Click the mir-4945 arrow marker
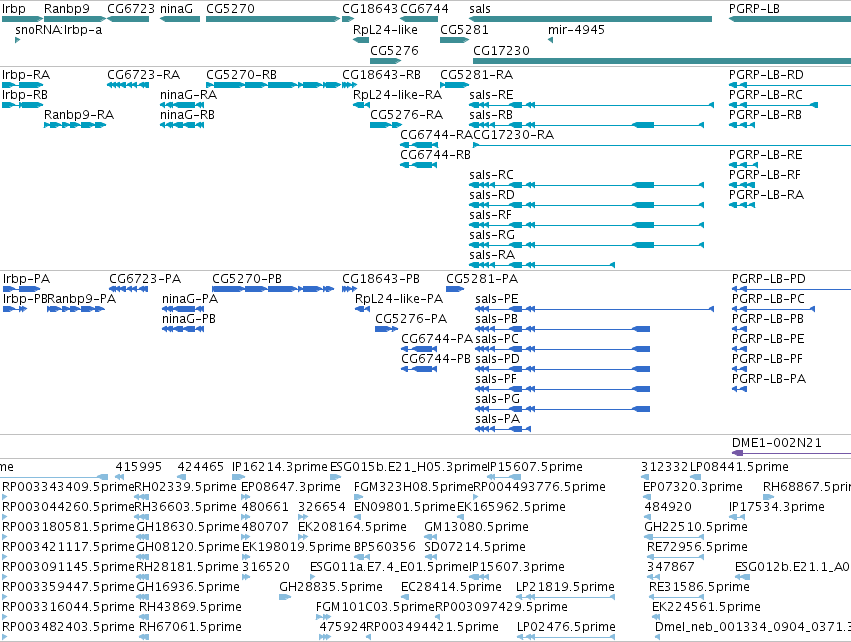 pos(550,40)
